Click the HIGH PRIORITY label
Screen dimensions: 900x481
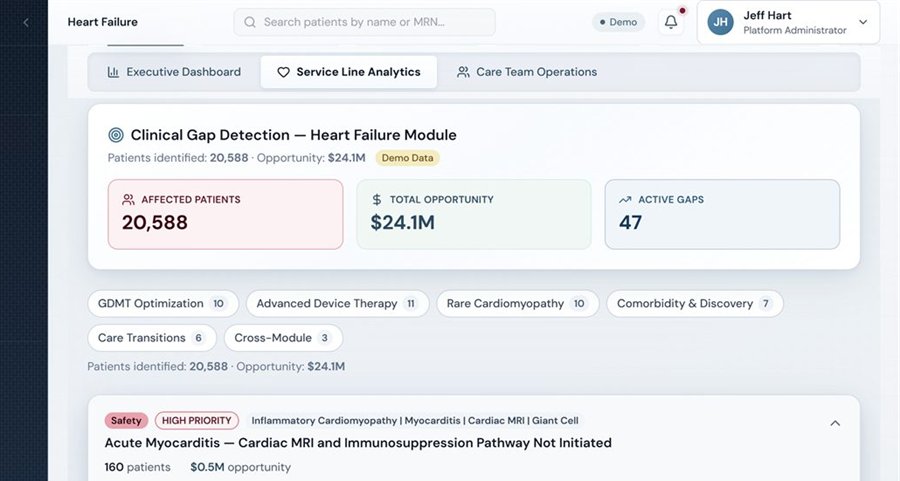click(197, 421)
